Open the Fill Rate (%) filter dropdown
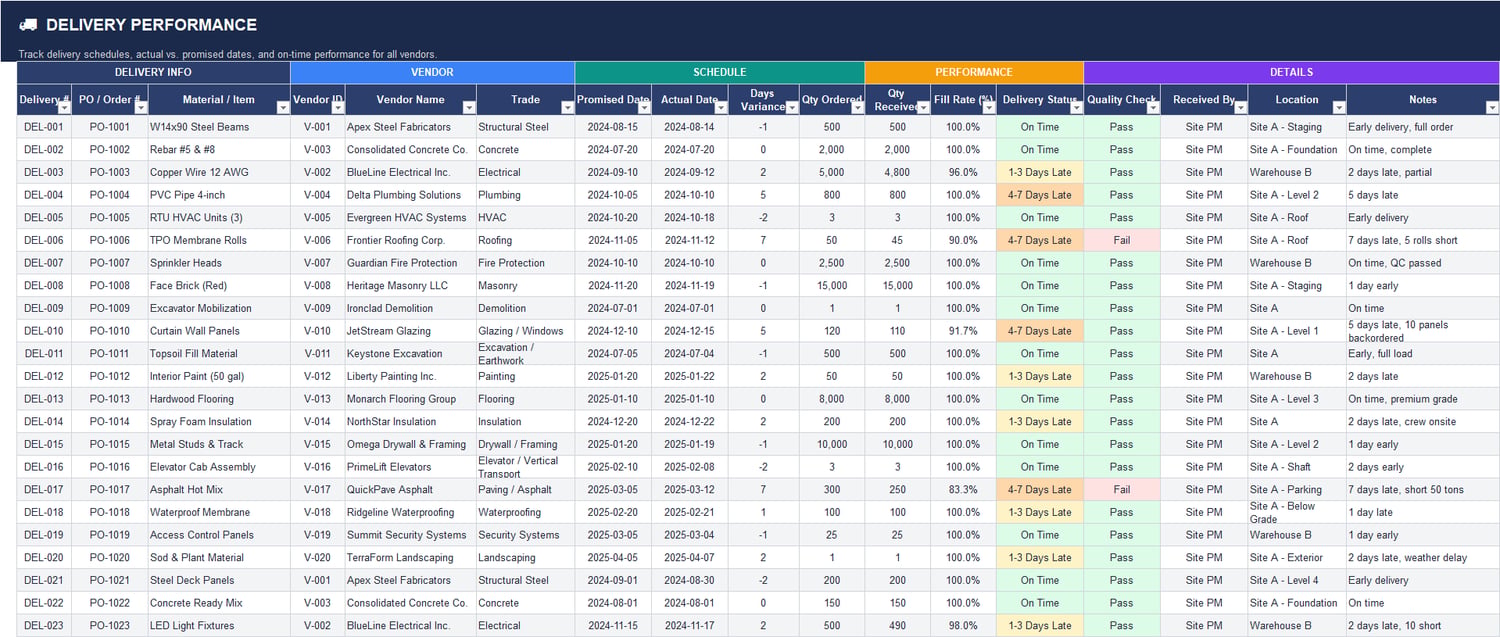Screen dimensions: 1500x637 [989, 107]
